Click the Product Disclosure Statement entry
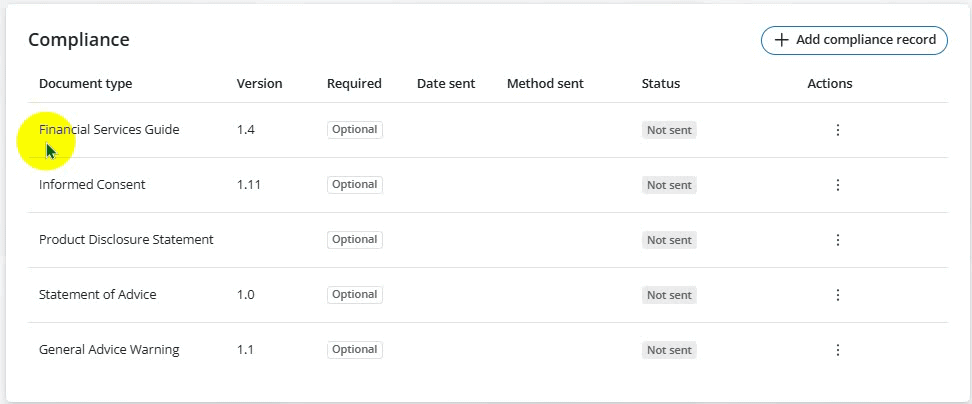The height and width of the screenshot is (404, 972). (126, 240)
